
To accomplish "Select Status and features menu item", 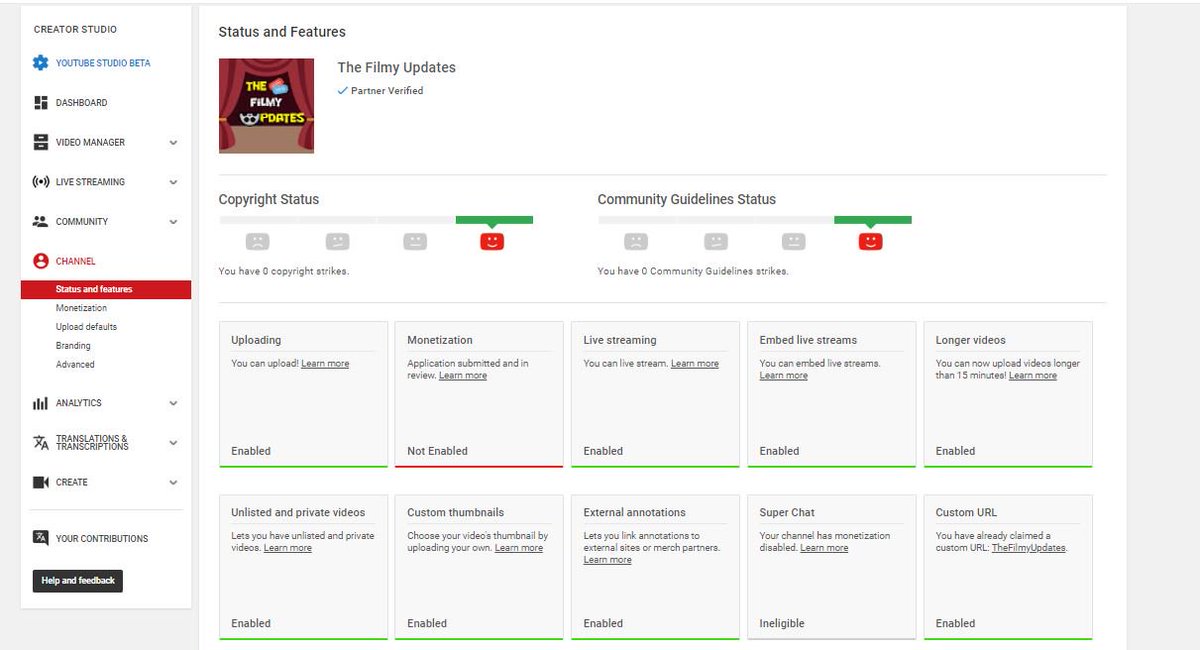I will [x=106, y=289].
